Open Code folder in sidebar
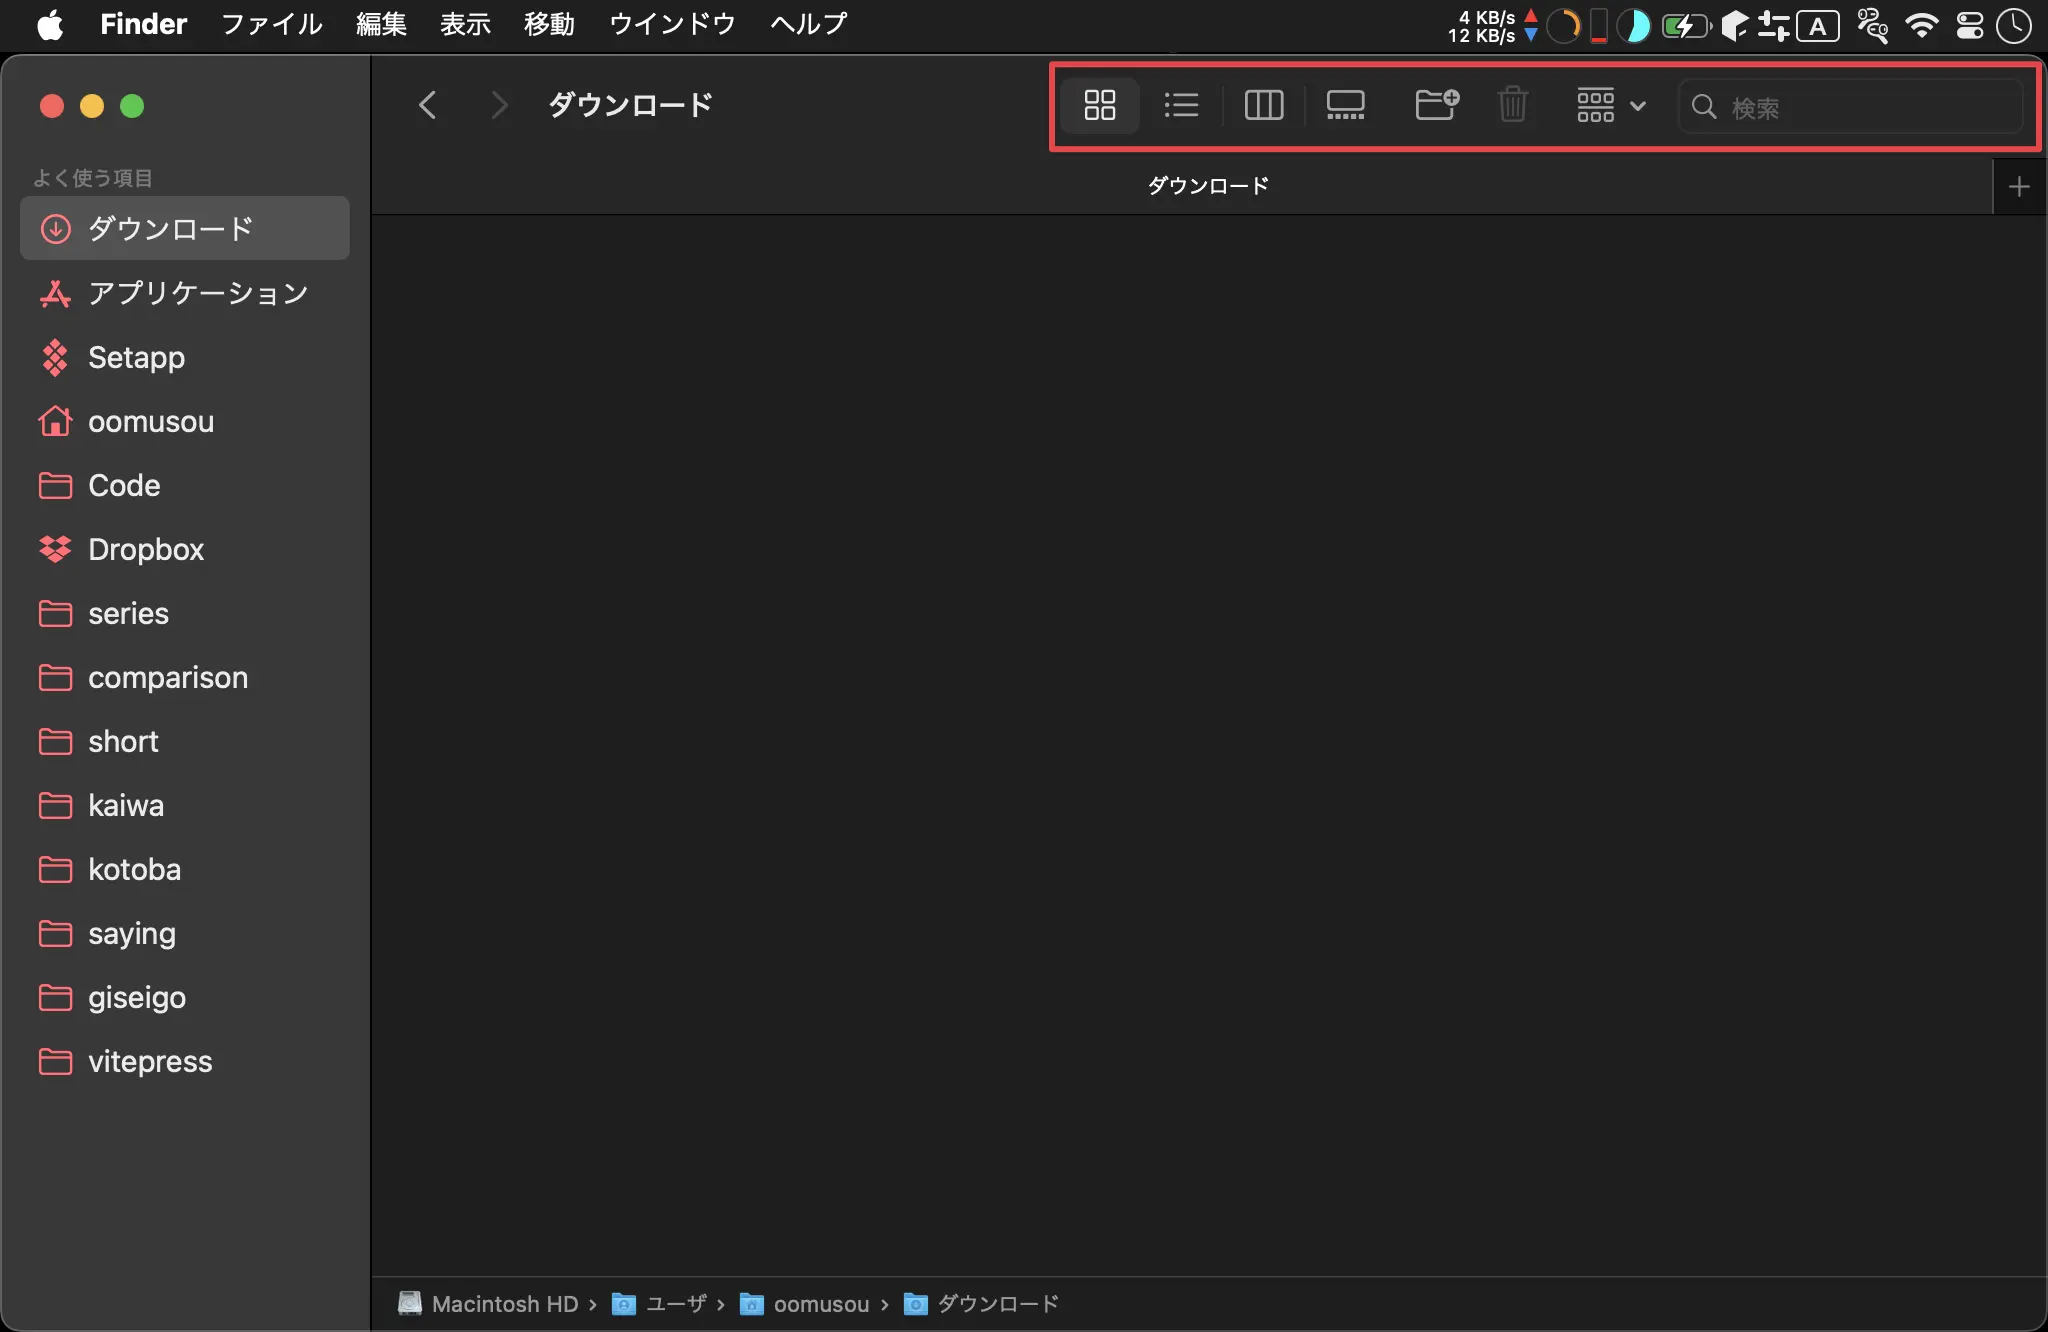 [x=185, y=485]
